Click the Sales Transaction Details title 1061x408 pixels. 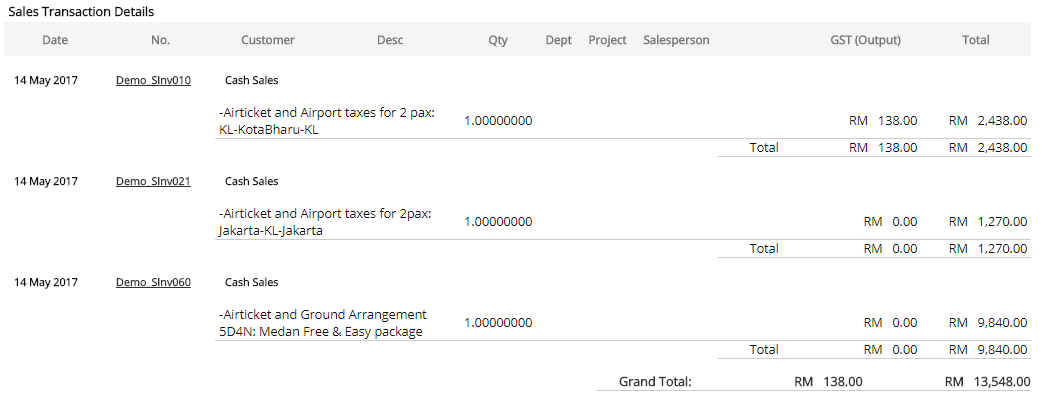coord(81,11)
